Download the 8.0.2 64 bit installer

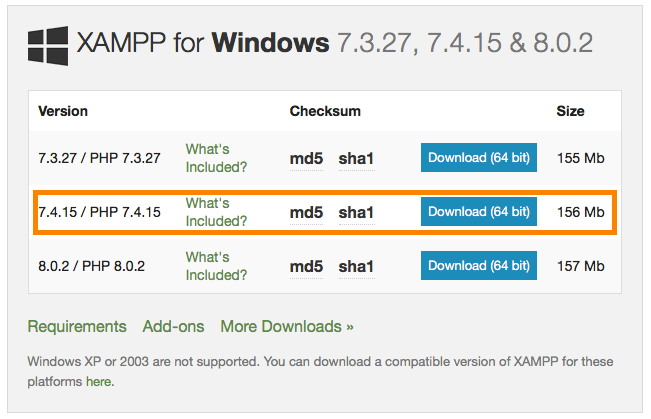[478, 266]
